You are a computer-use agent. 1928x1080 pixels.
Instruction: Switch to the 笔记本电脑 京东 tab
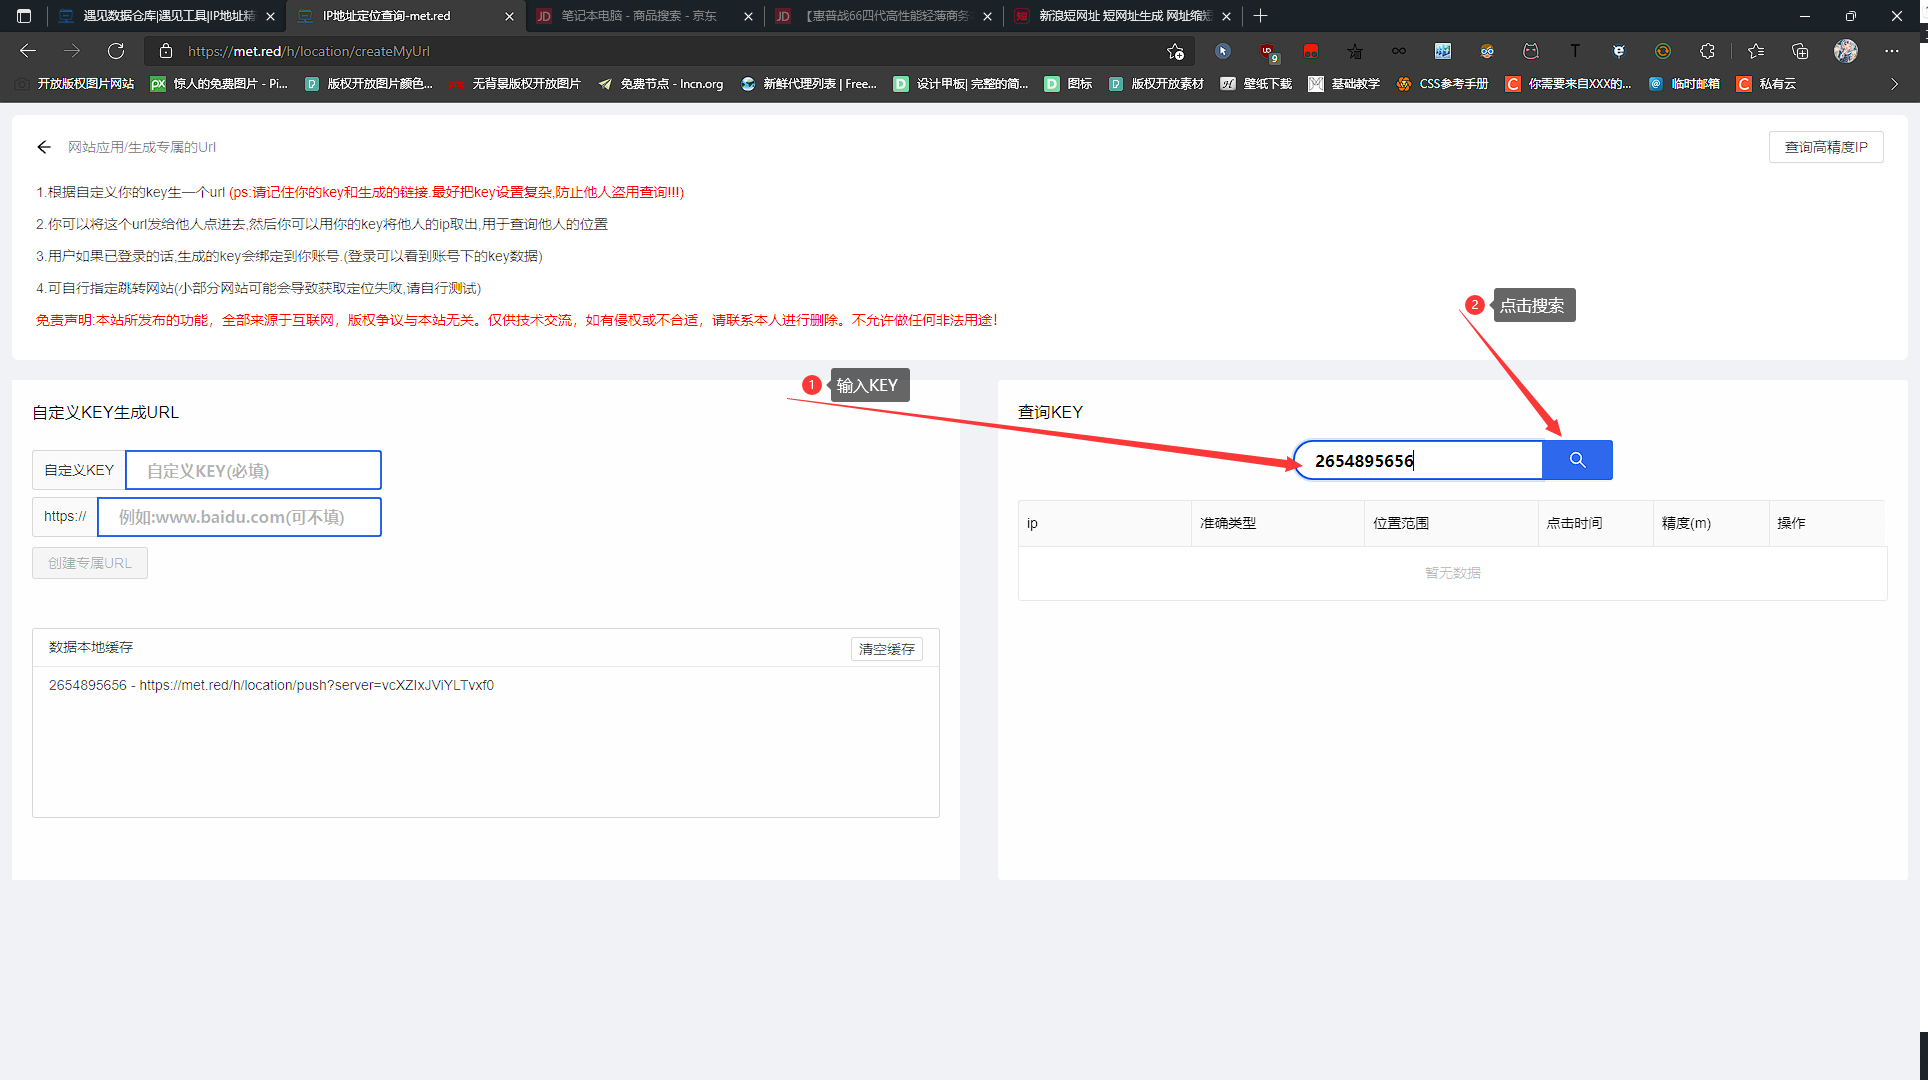pyautogui.click(x=638, y=16)
